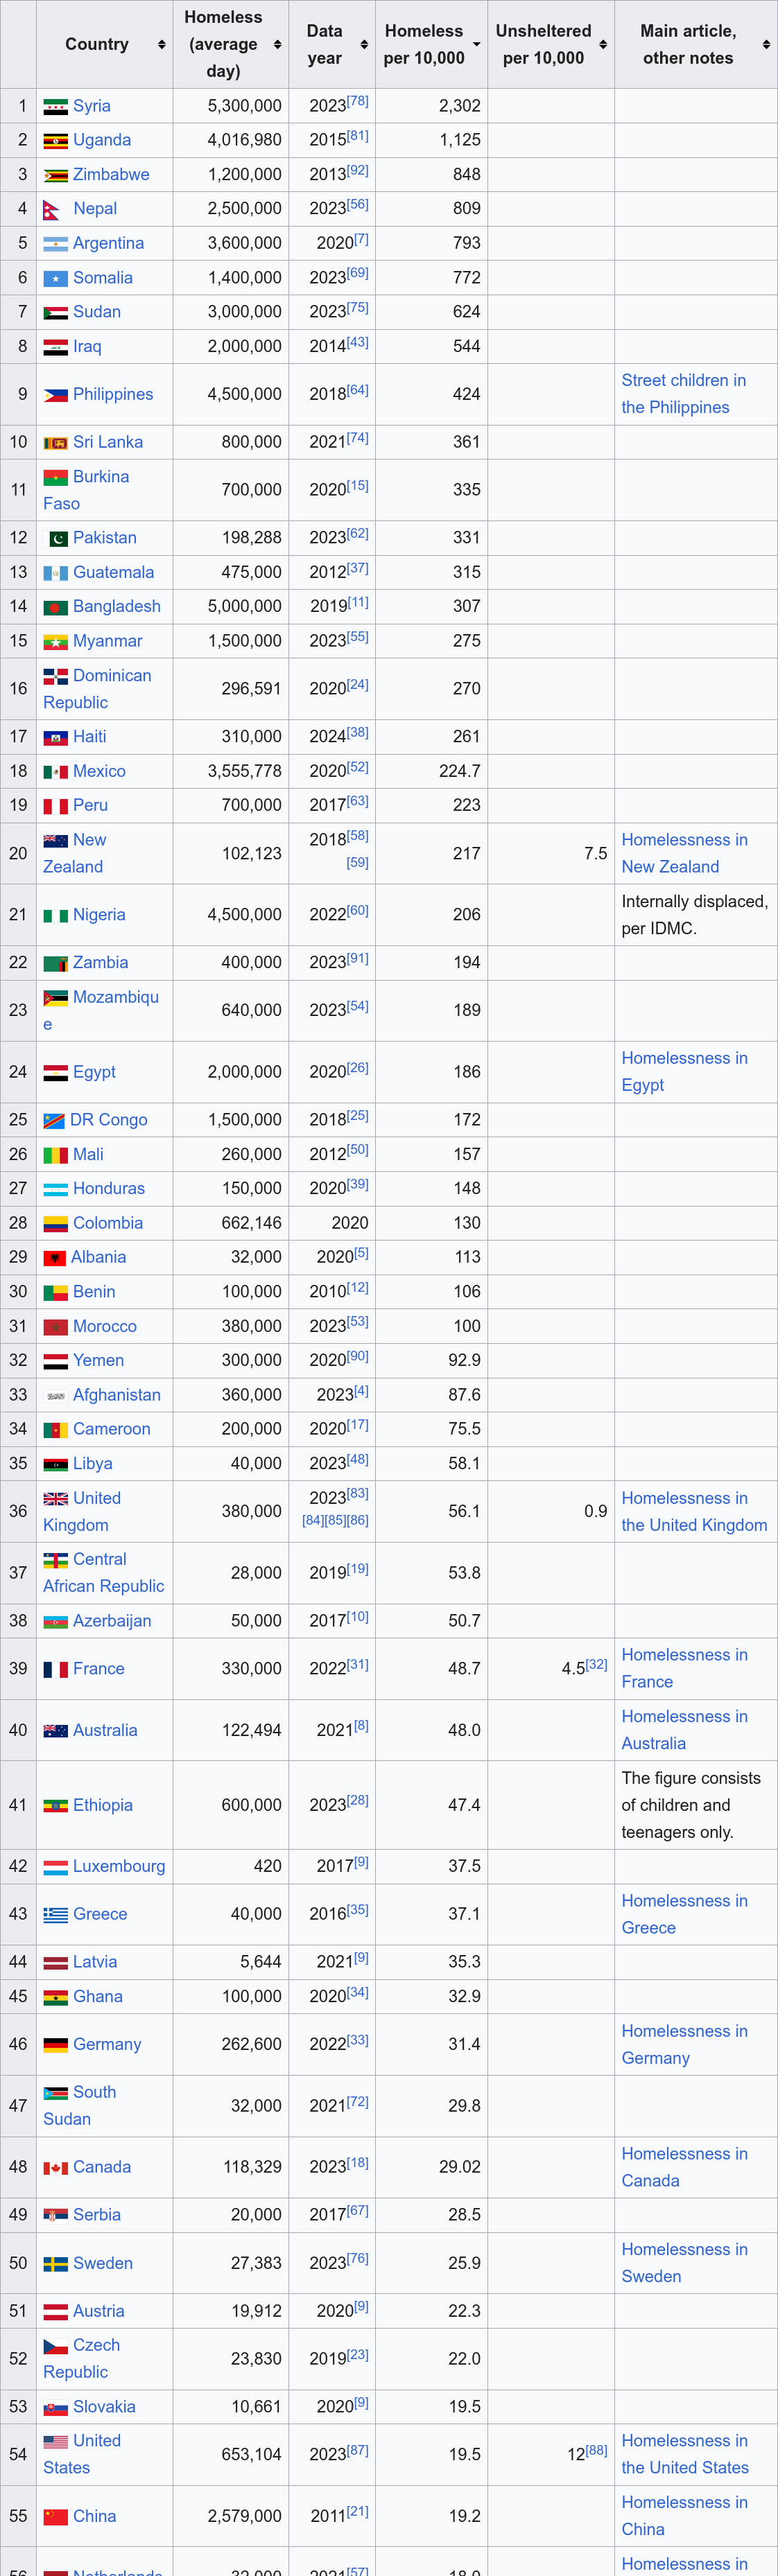Viewport: 778px width, 2576px height.
Task: Open the South Sudan country link
Action: point(80,2105)
